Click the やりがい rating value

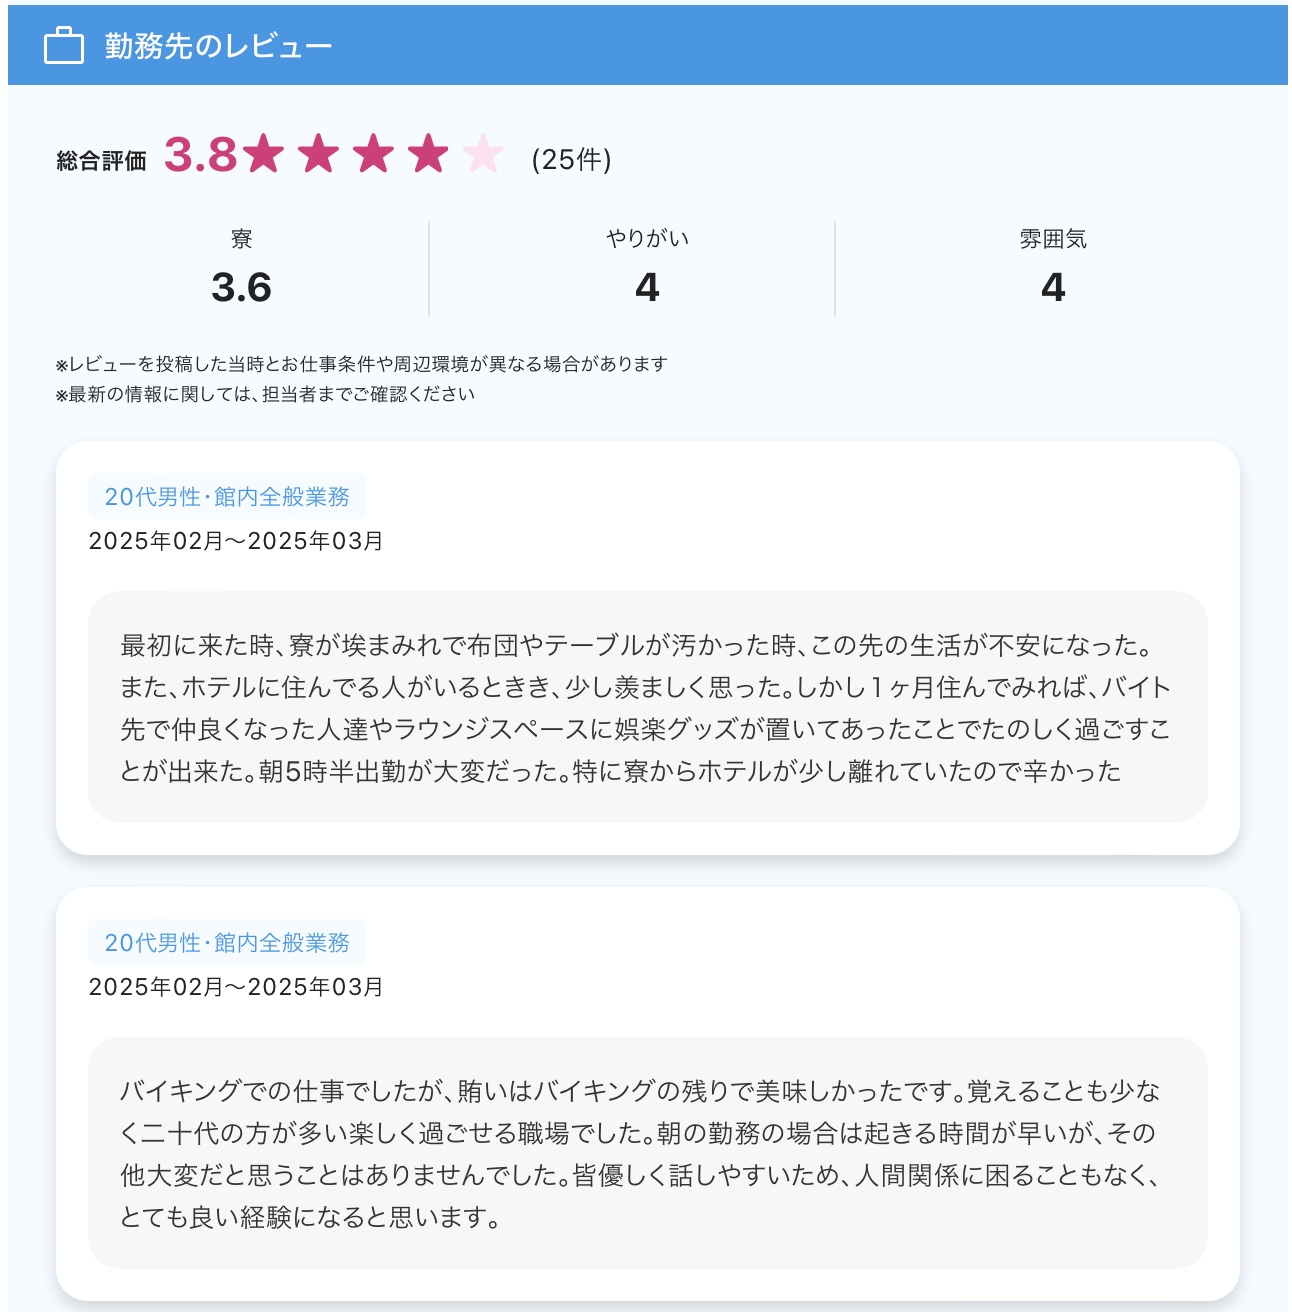647,288
